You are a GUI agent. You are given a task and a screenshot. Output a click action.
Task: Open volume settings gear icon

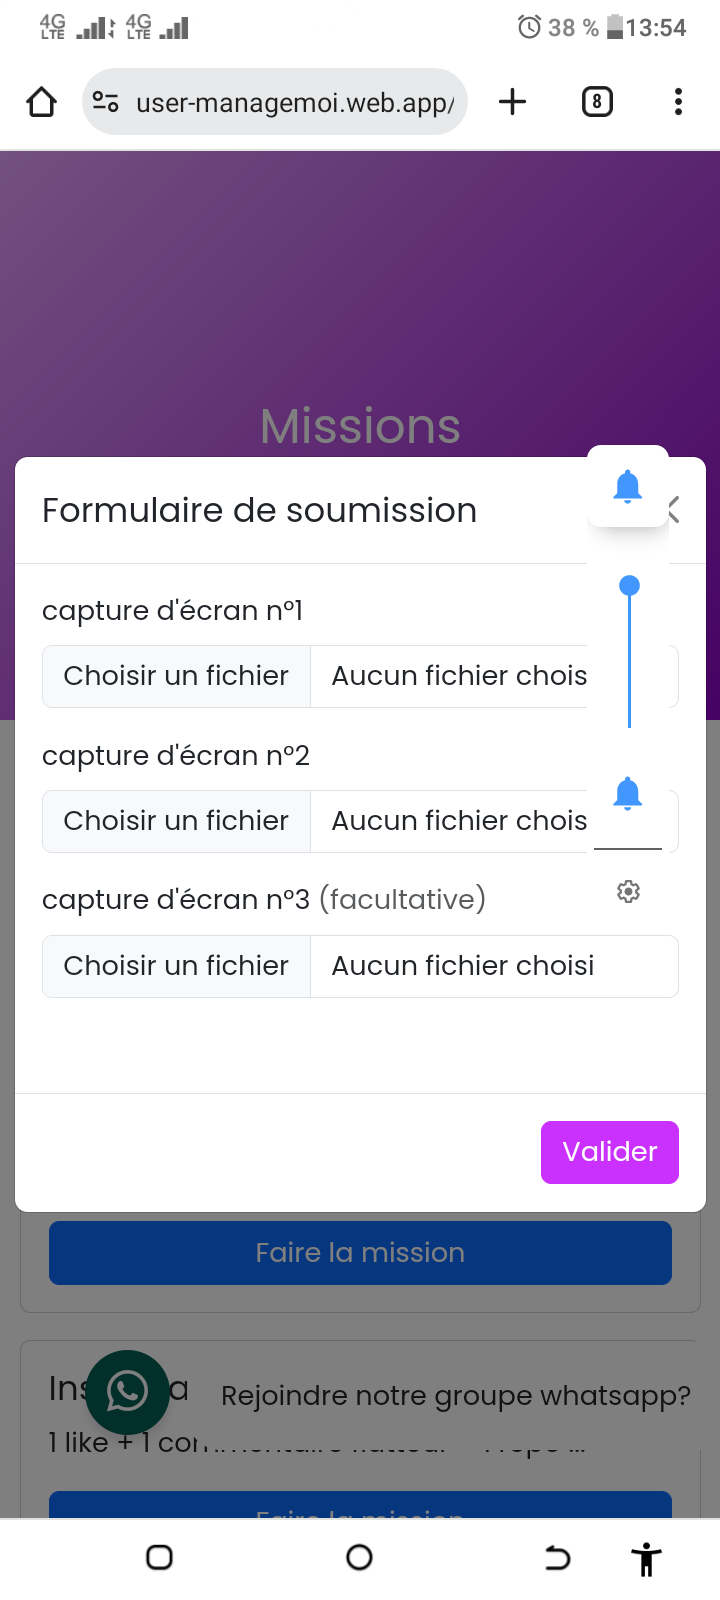[628, 891]
